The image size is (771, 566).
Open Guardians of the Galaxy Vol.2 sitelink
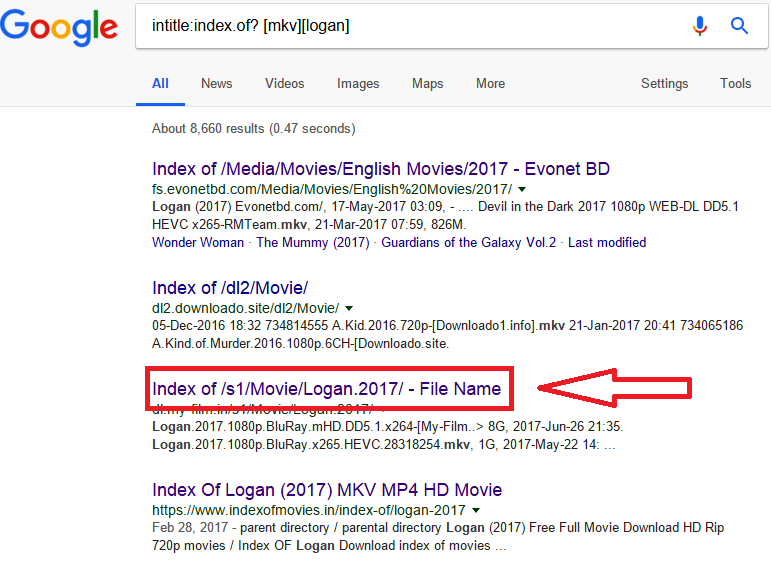click(469, 242)
